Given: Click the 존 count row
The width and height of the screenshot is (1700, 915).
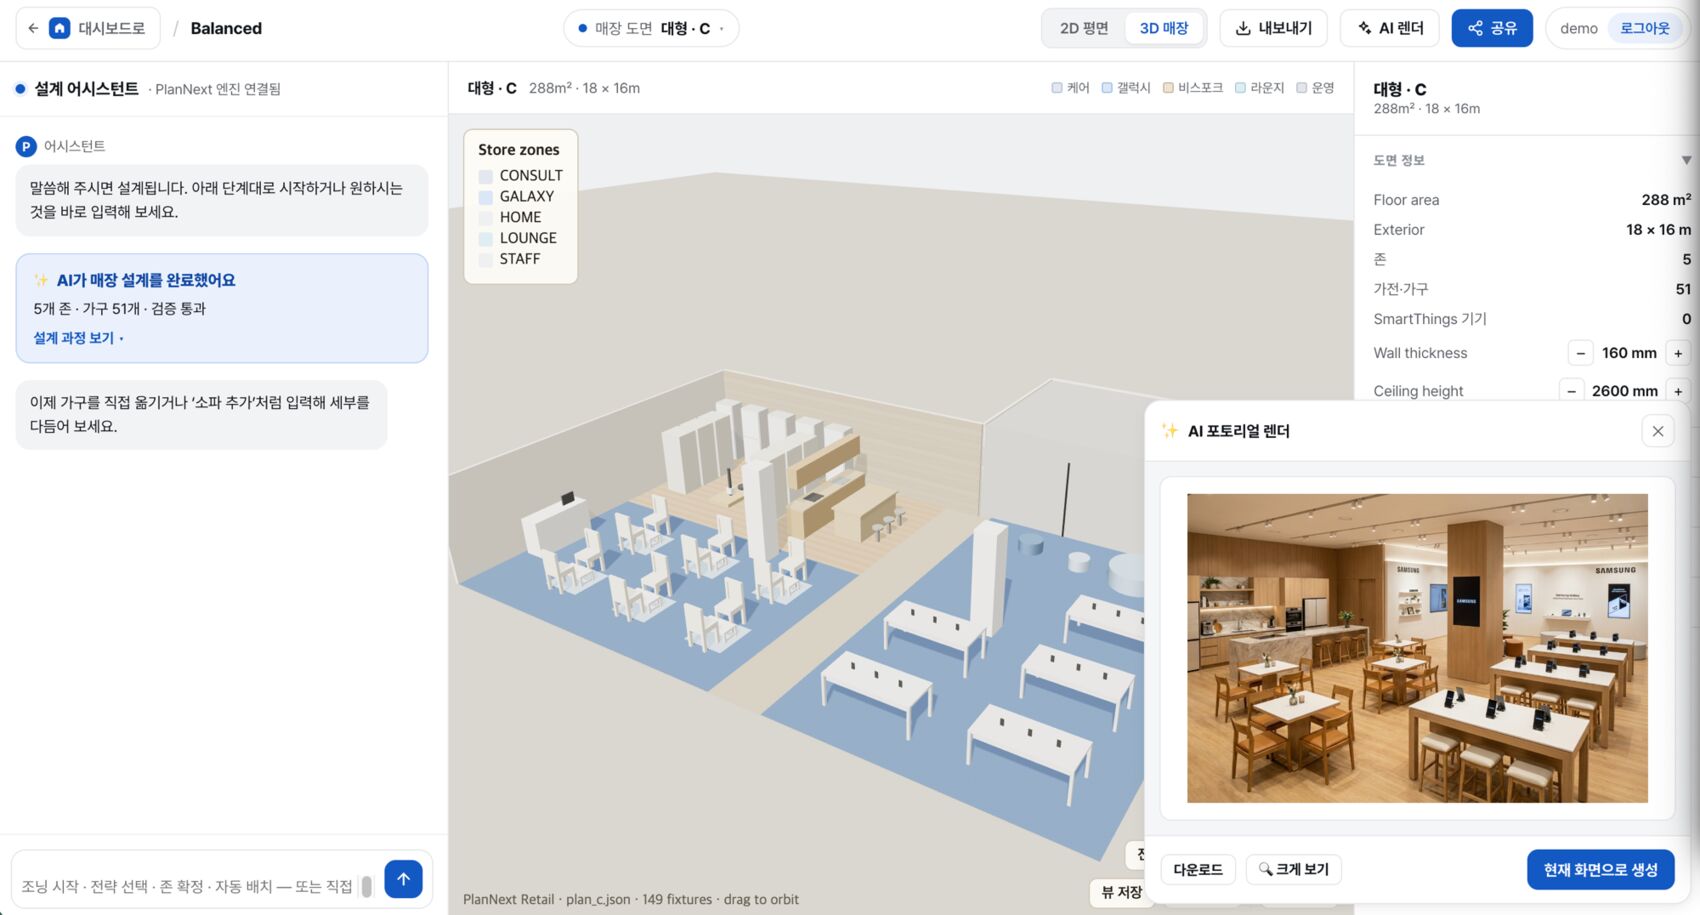Looking at the screenshot, I should pos(1532,259).
